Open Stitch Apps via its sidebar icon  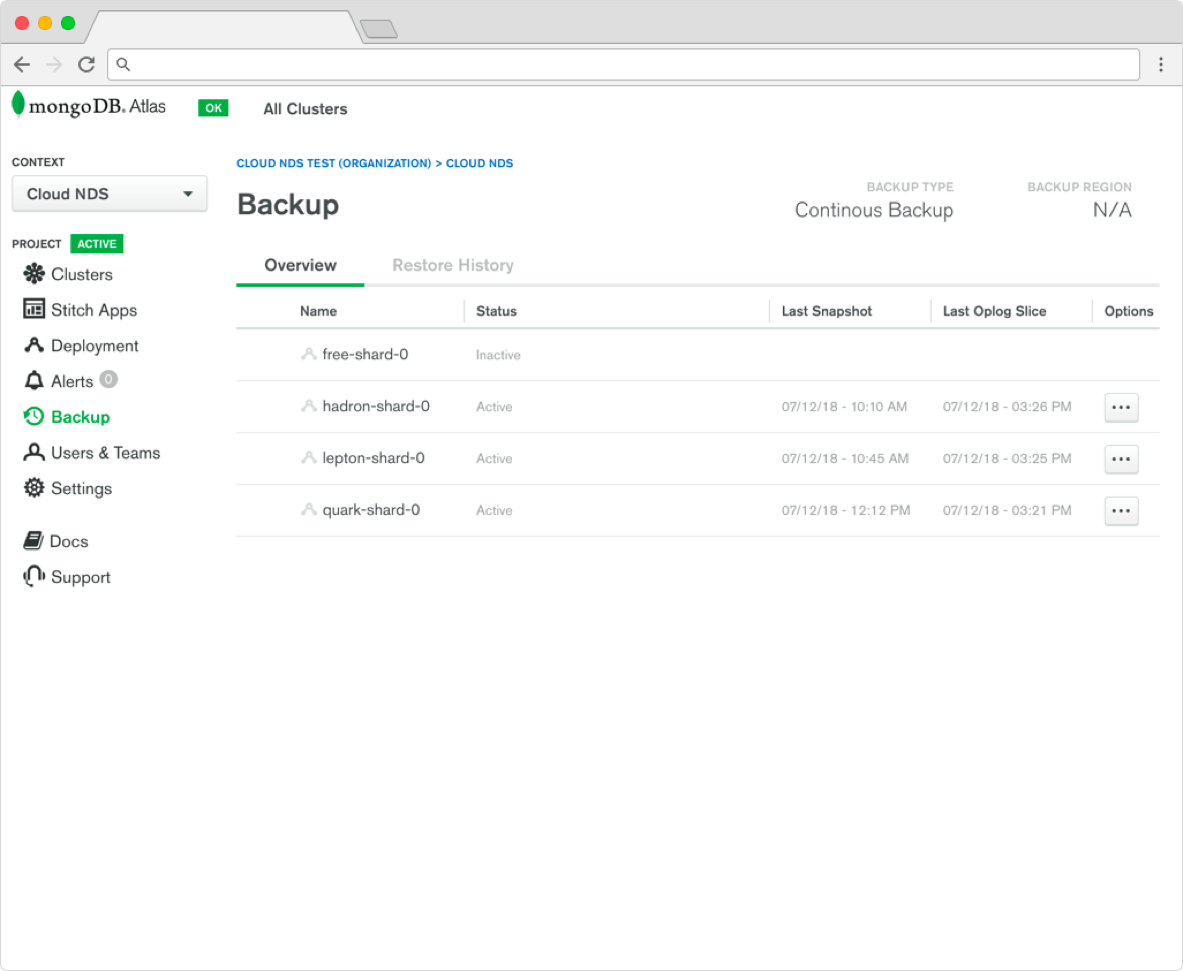coord(34,309)
